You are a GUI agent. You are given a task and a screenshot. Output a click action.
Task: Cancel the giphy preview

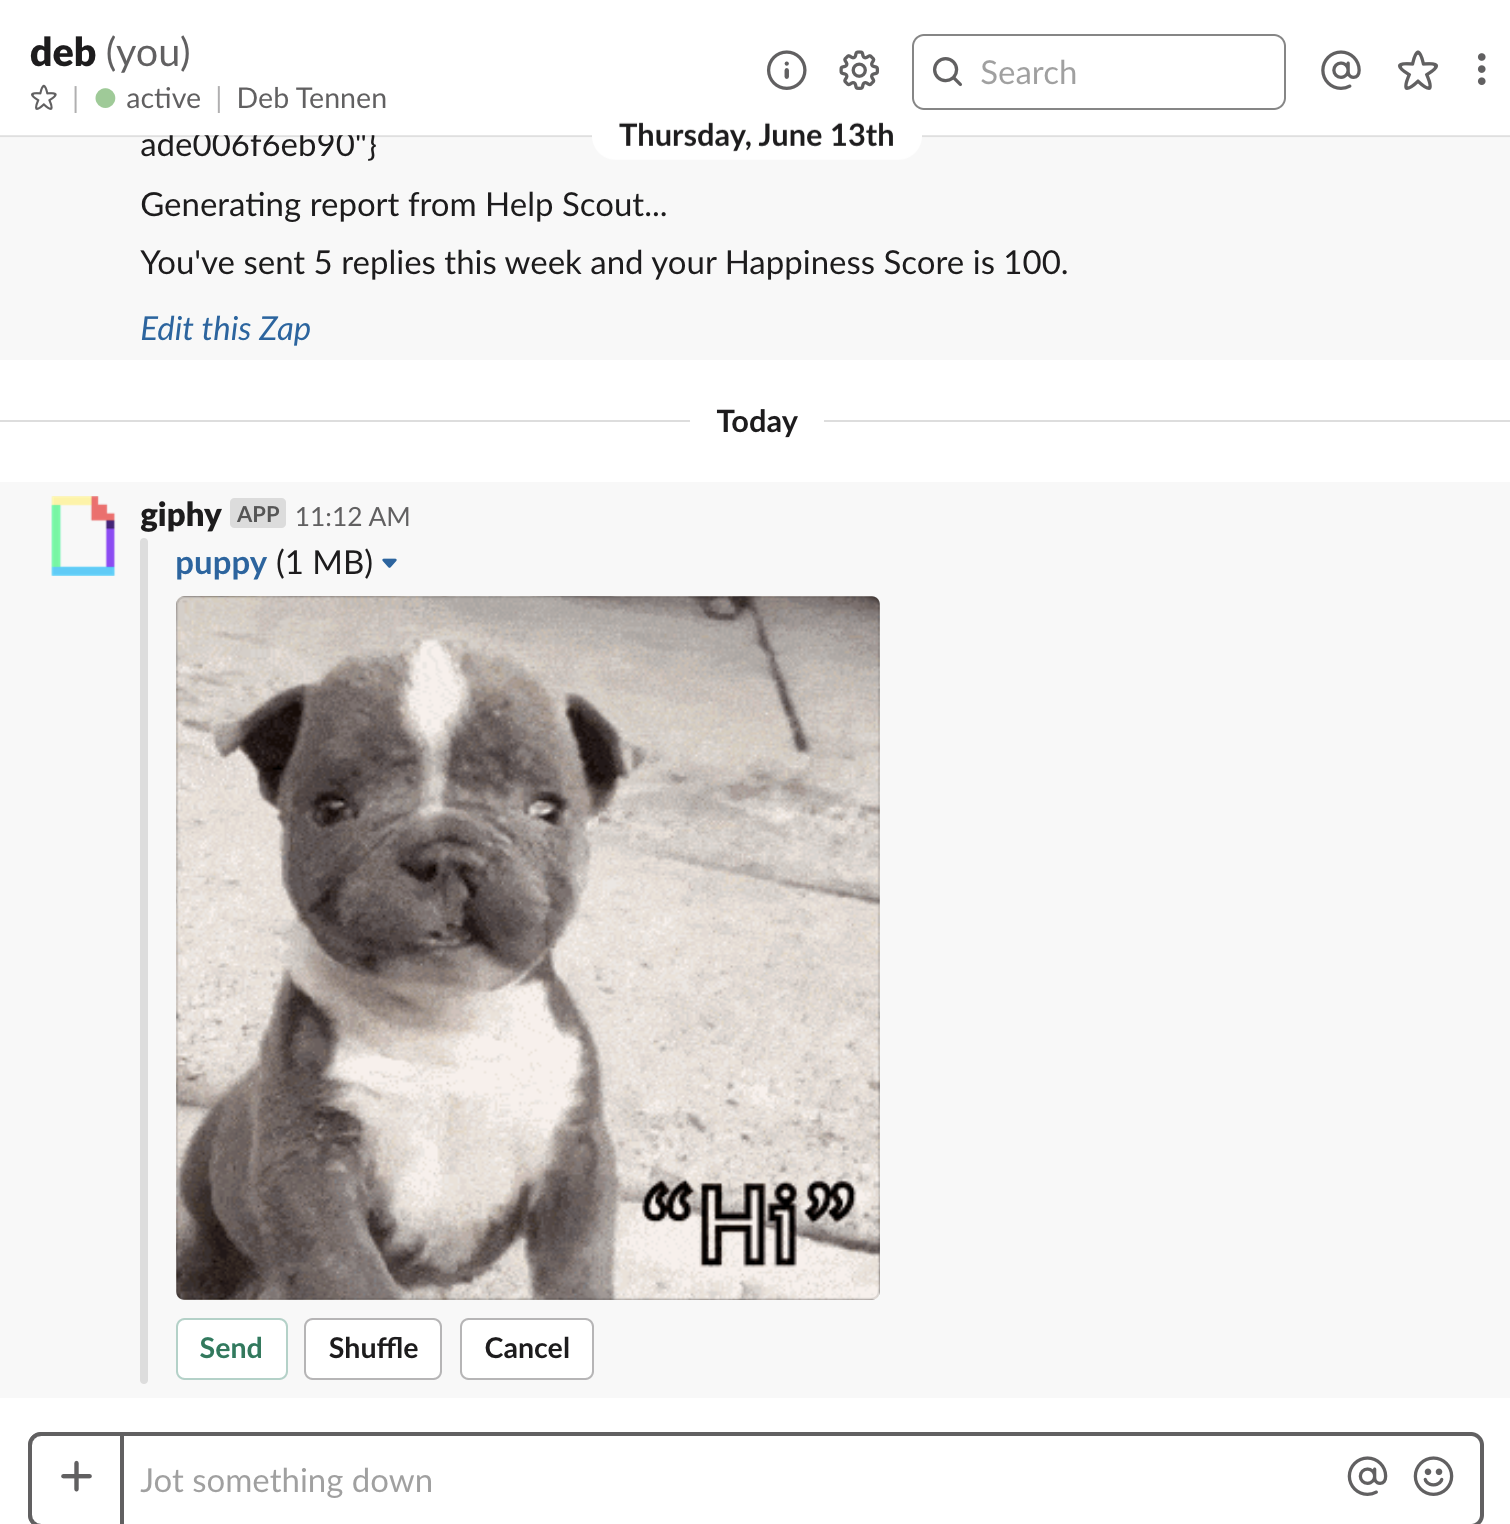(526, 1348)
